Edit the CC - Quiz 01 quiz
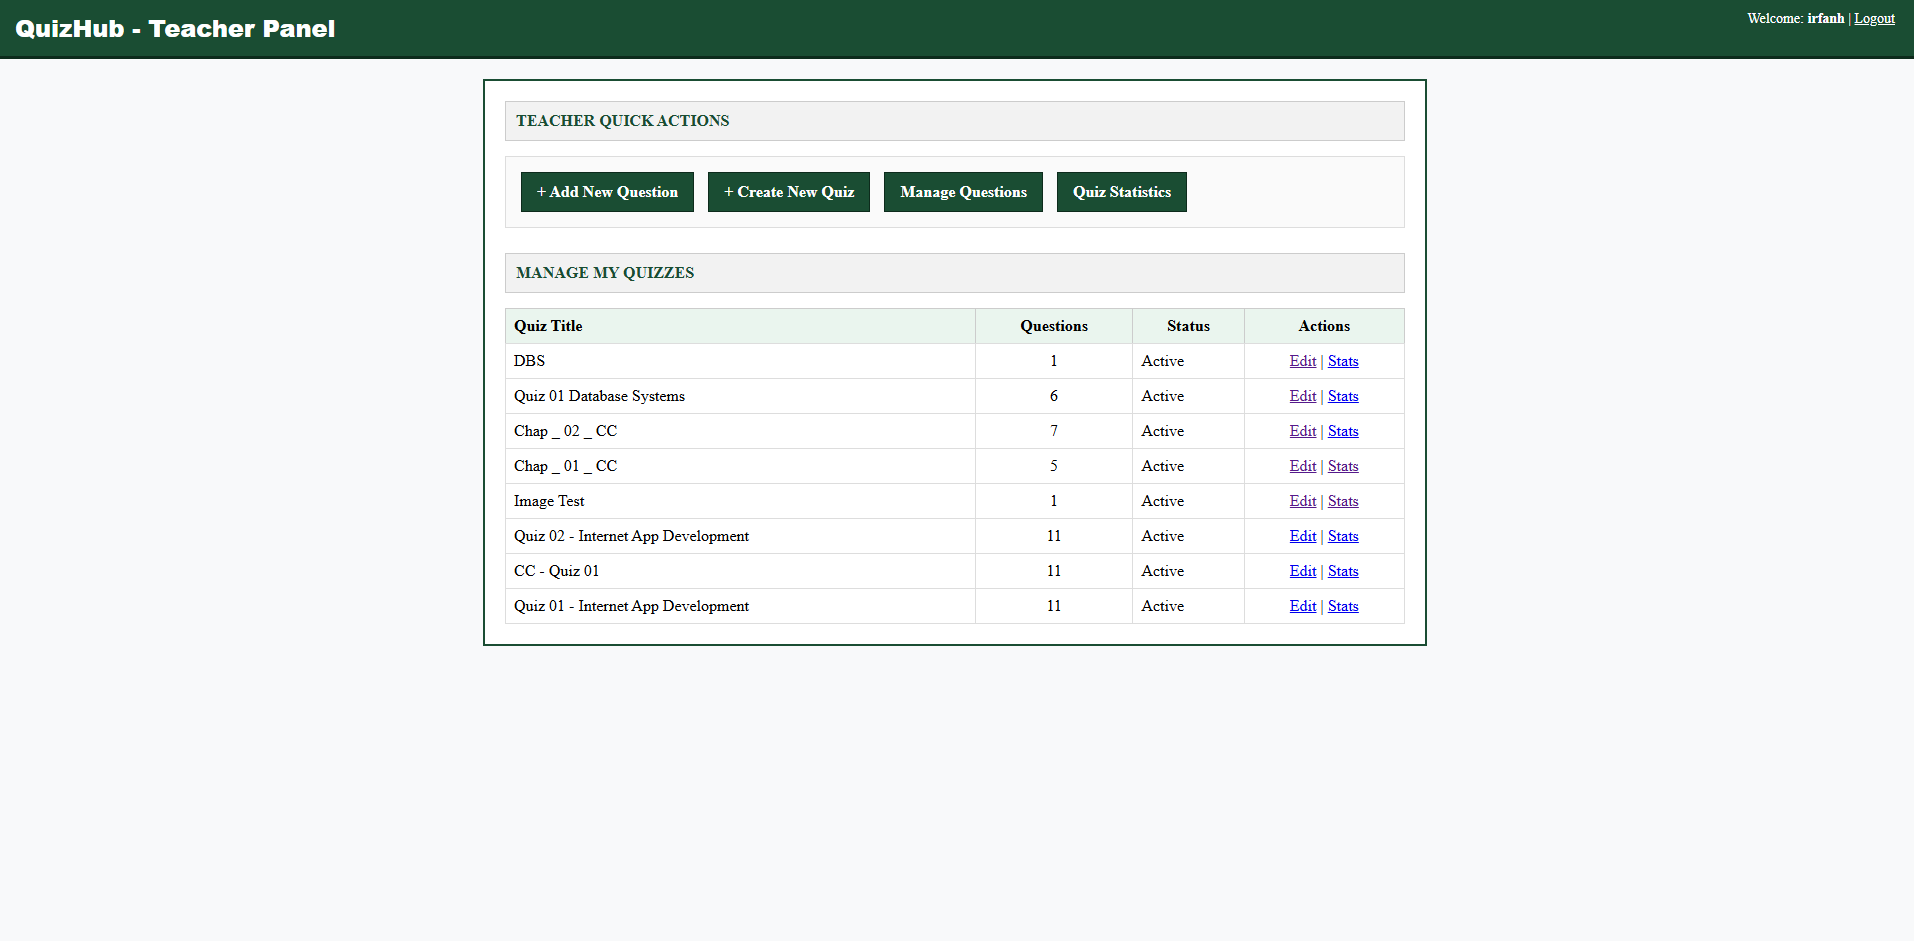 point(1303,571)
